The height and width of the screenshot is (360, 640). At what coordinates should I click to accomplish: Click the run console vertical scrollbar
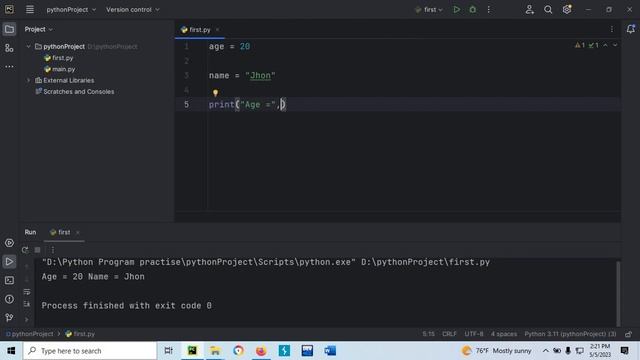click(618, 293)
